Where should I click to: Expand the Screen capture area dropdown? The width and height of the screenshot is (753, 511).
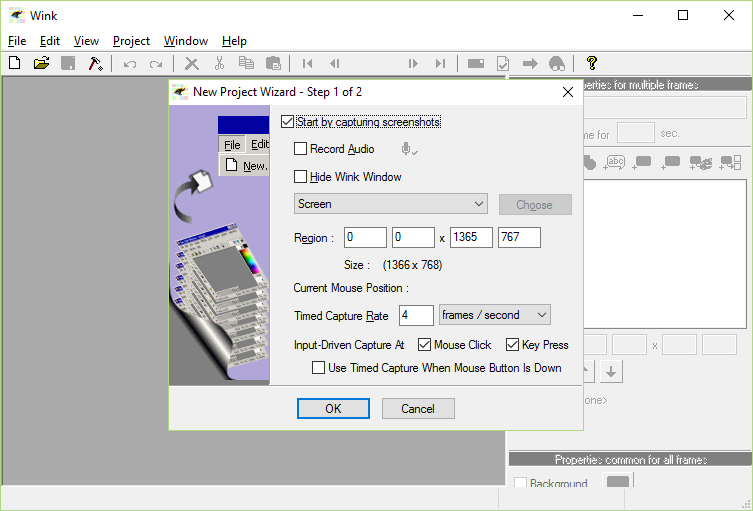390,204
